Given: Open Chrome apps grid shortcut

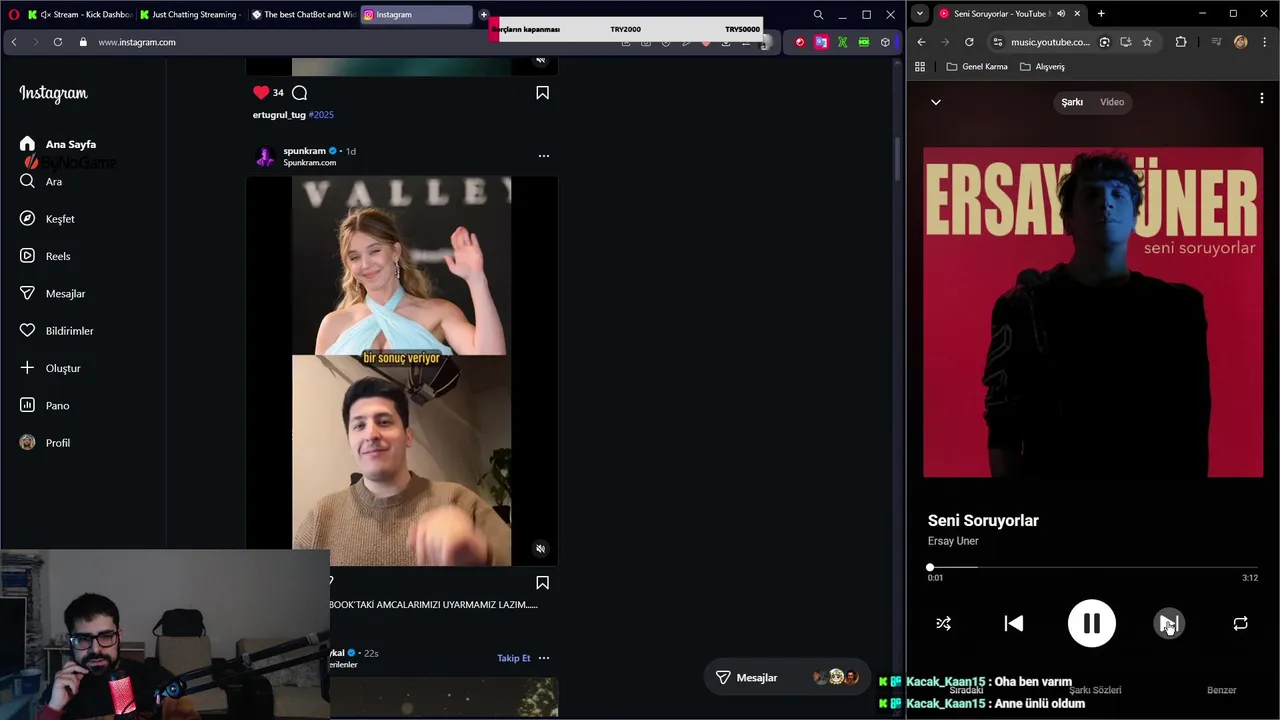Looking at the screenshot, I should coord(920,67).
